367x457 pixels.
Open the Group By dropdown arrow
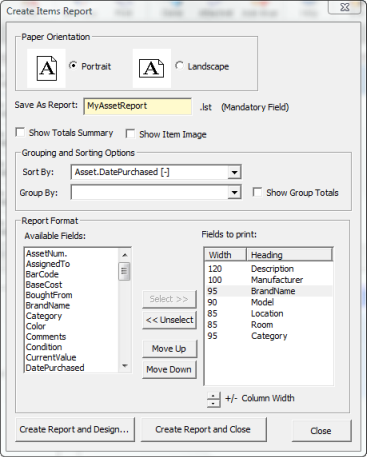click(x=234, y=193)
